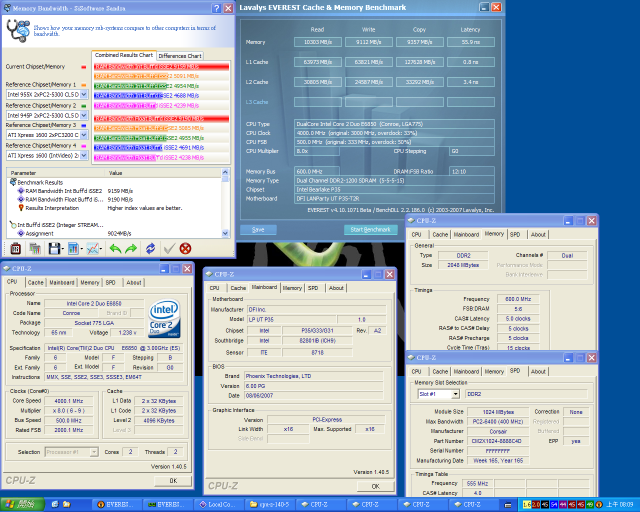Open the Sandra options icon (red panel)
Screen dimensions: 640x512
tap(16, 248)
